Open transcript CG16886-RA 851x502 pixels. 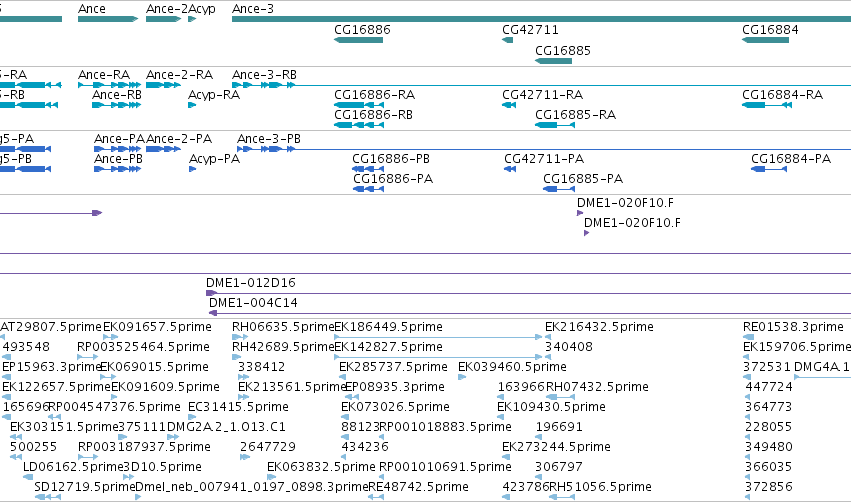pos(359,105)
